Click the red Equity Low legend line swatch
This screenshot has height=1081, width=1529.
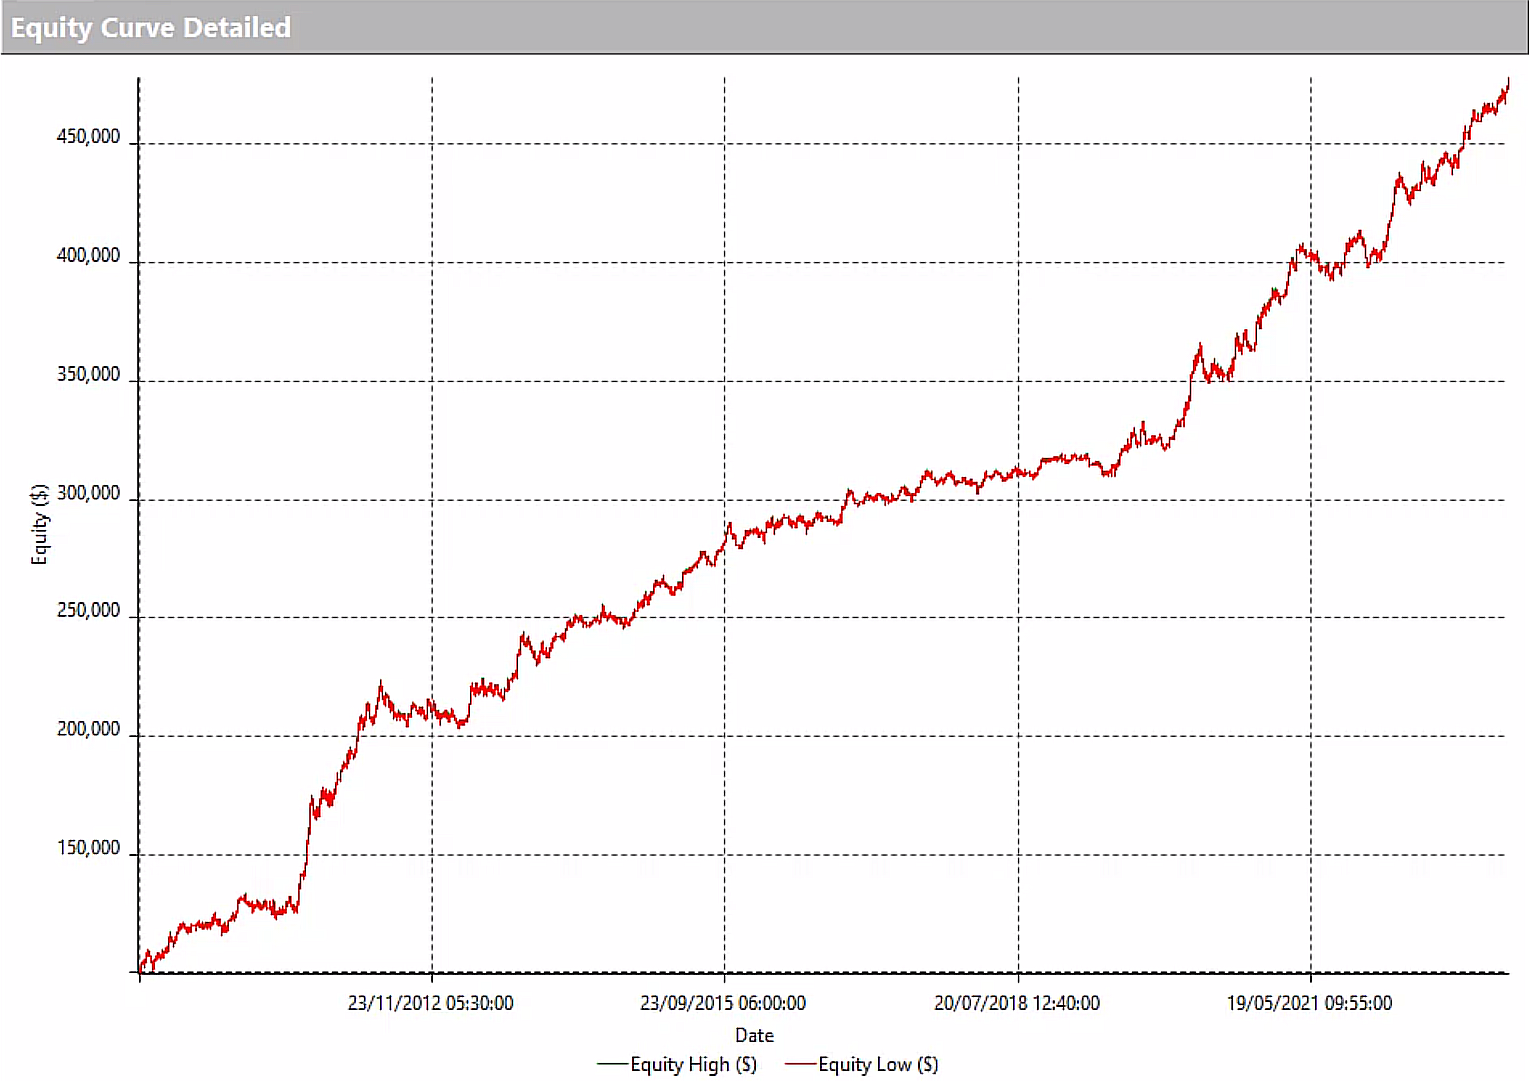coord(800,1065)
